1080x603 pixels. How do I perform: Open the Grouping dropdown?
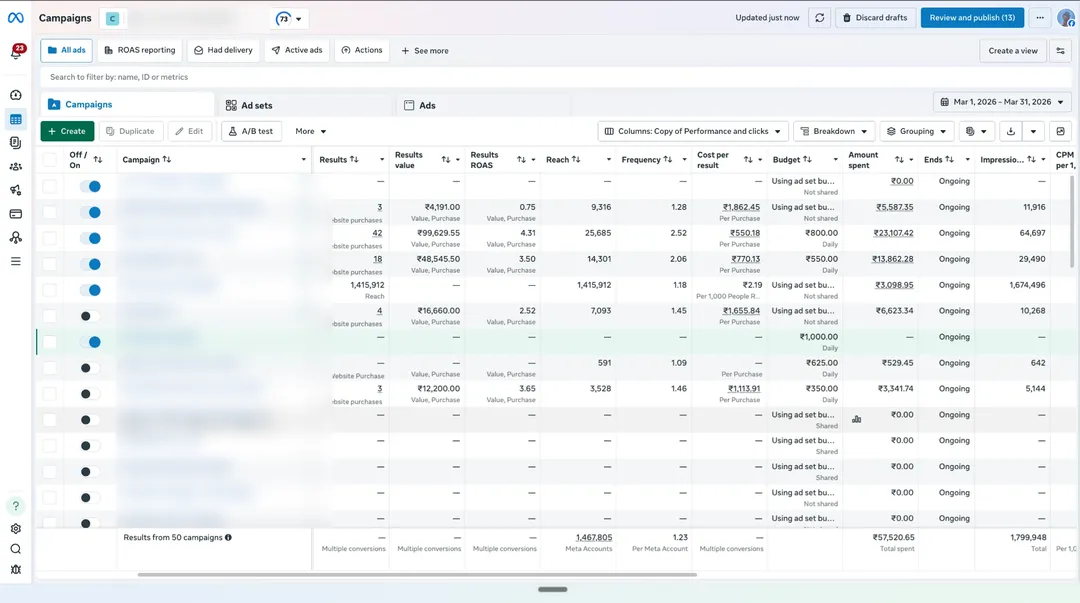pos(916,131)
